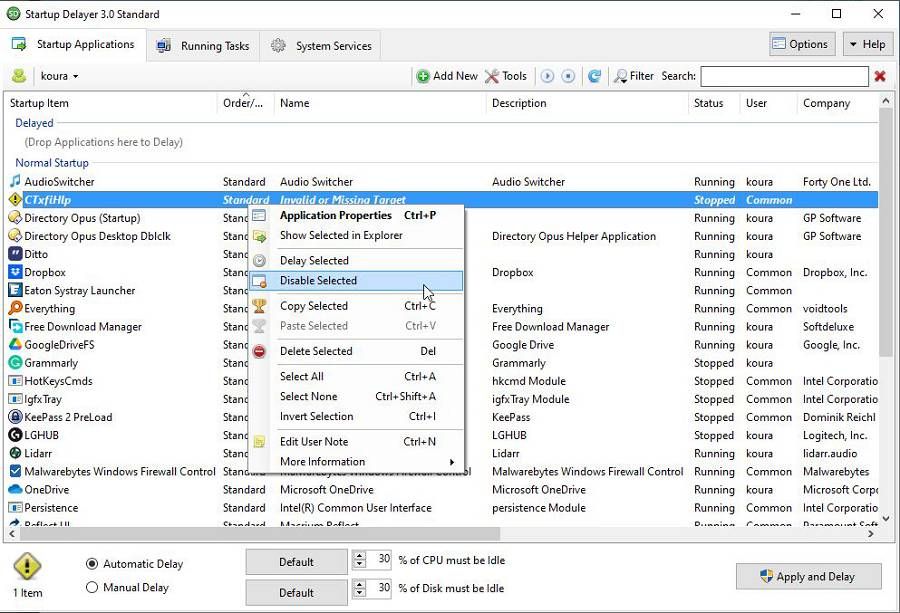Viewport: 900px width, 613px height.
Task: Click the red X to clear the search
Action: 878,75
